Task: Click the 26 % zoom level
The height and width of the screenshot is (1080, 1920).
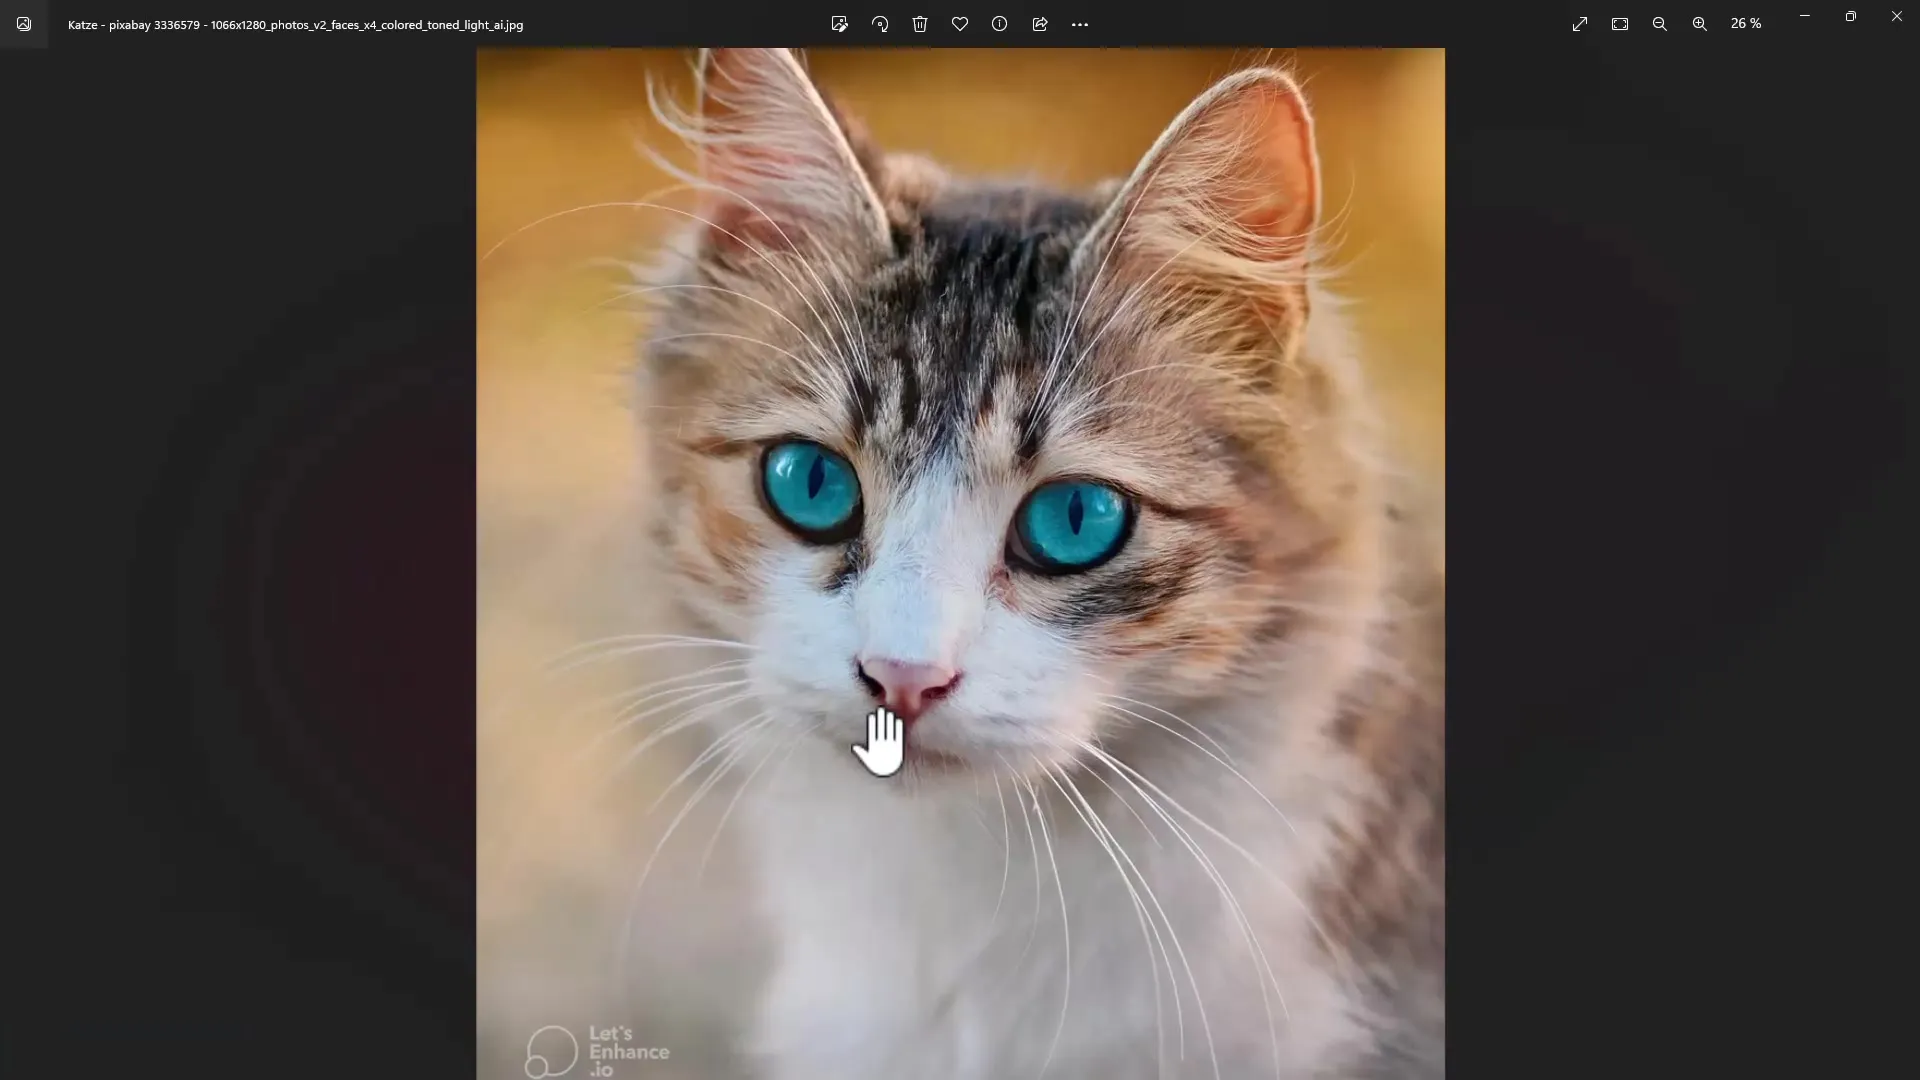Action: 1746,24
